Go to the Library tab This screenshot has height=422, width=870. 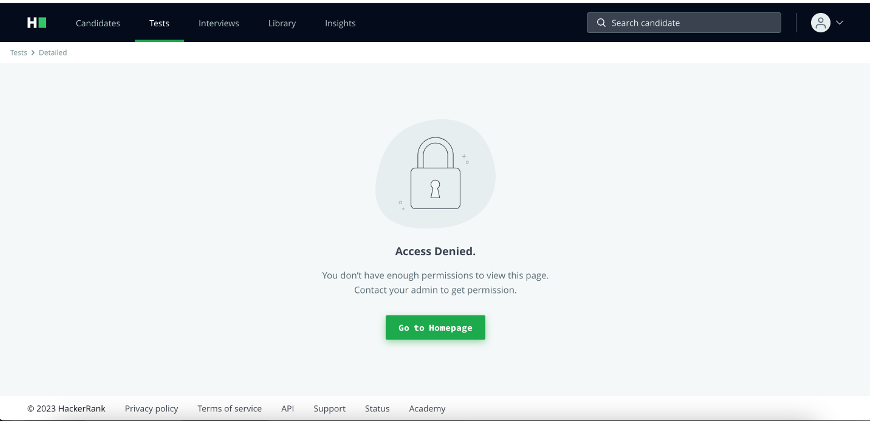282,23
